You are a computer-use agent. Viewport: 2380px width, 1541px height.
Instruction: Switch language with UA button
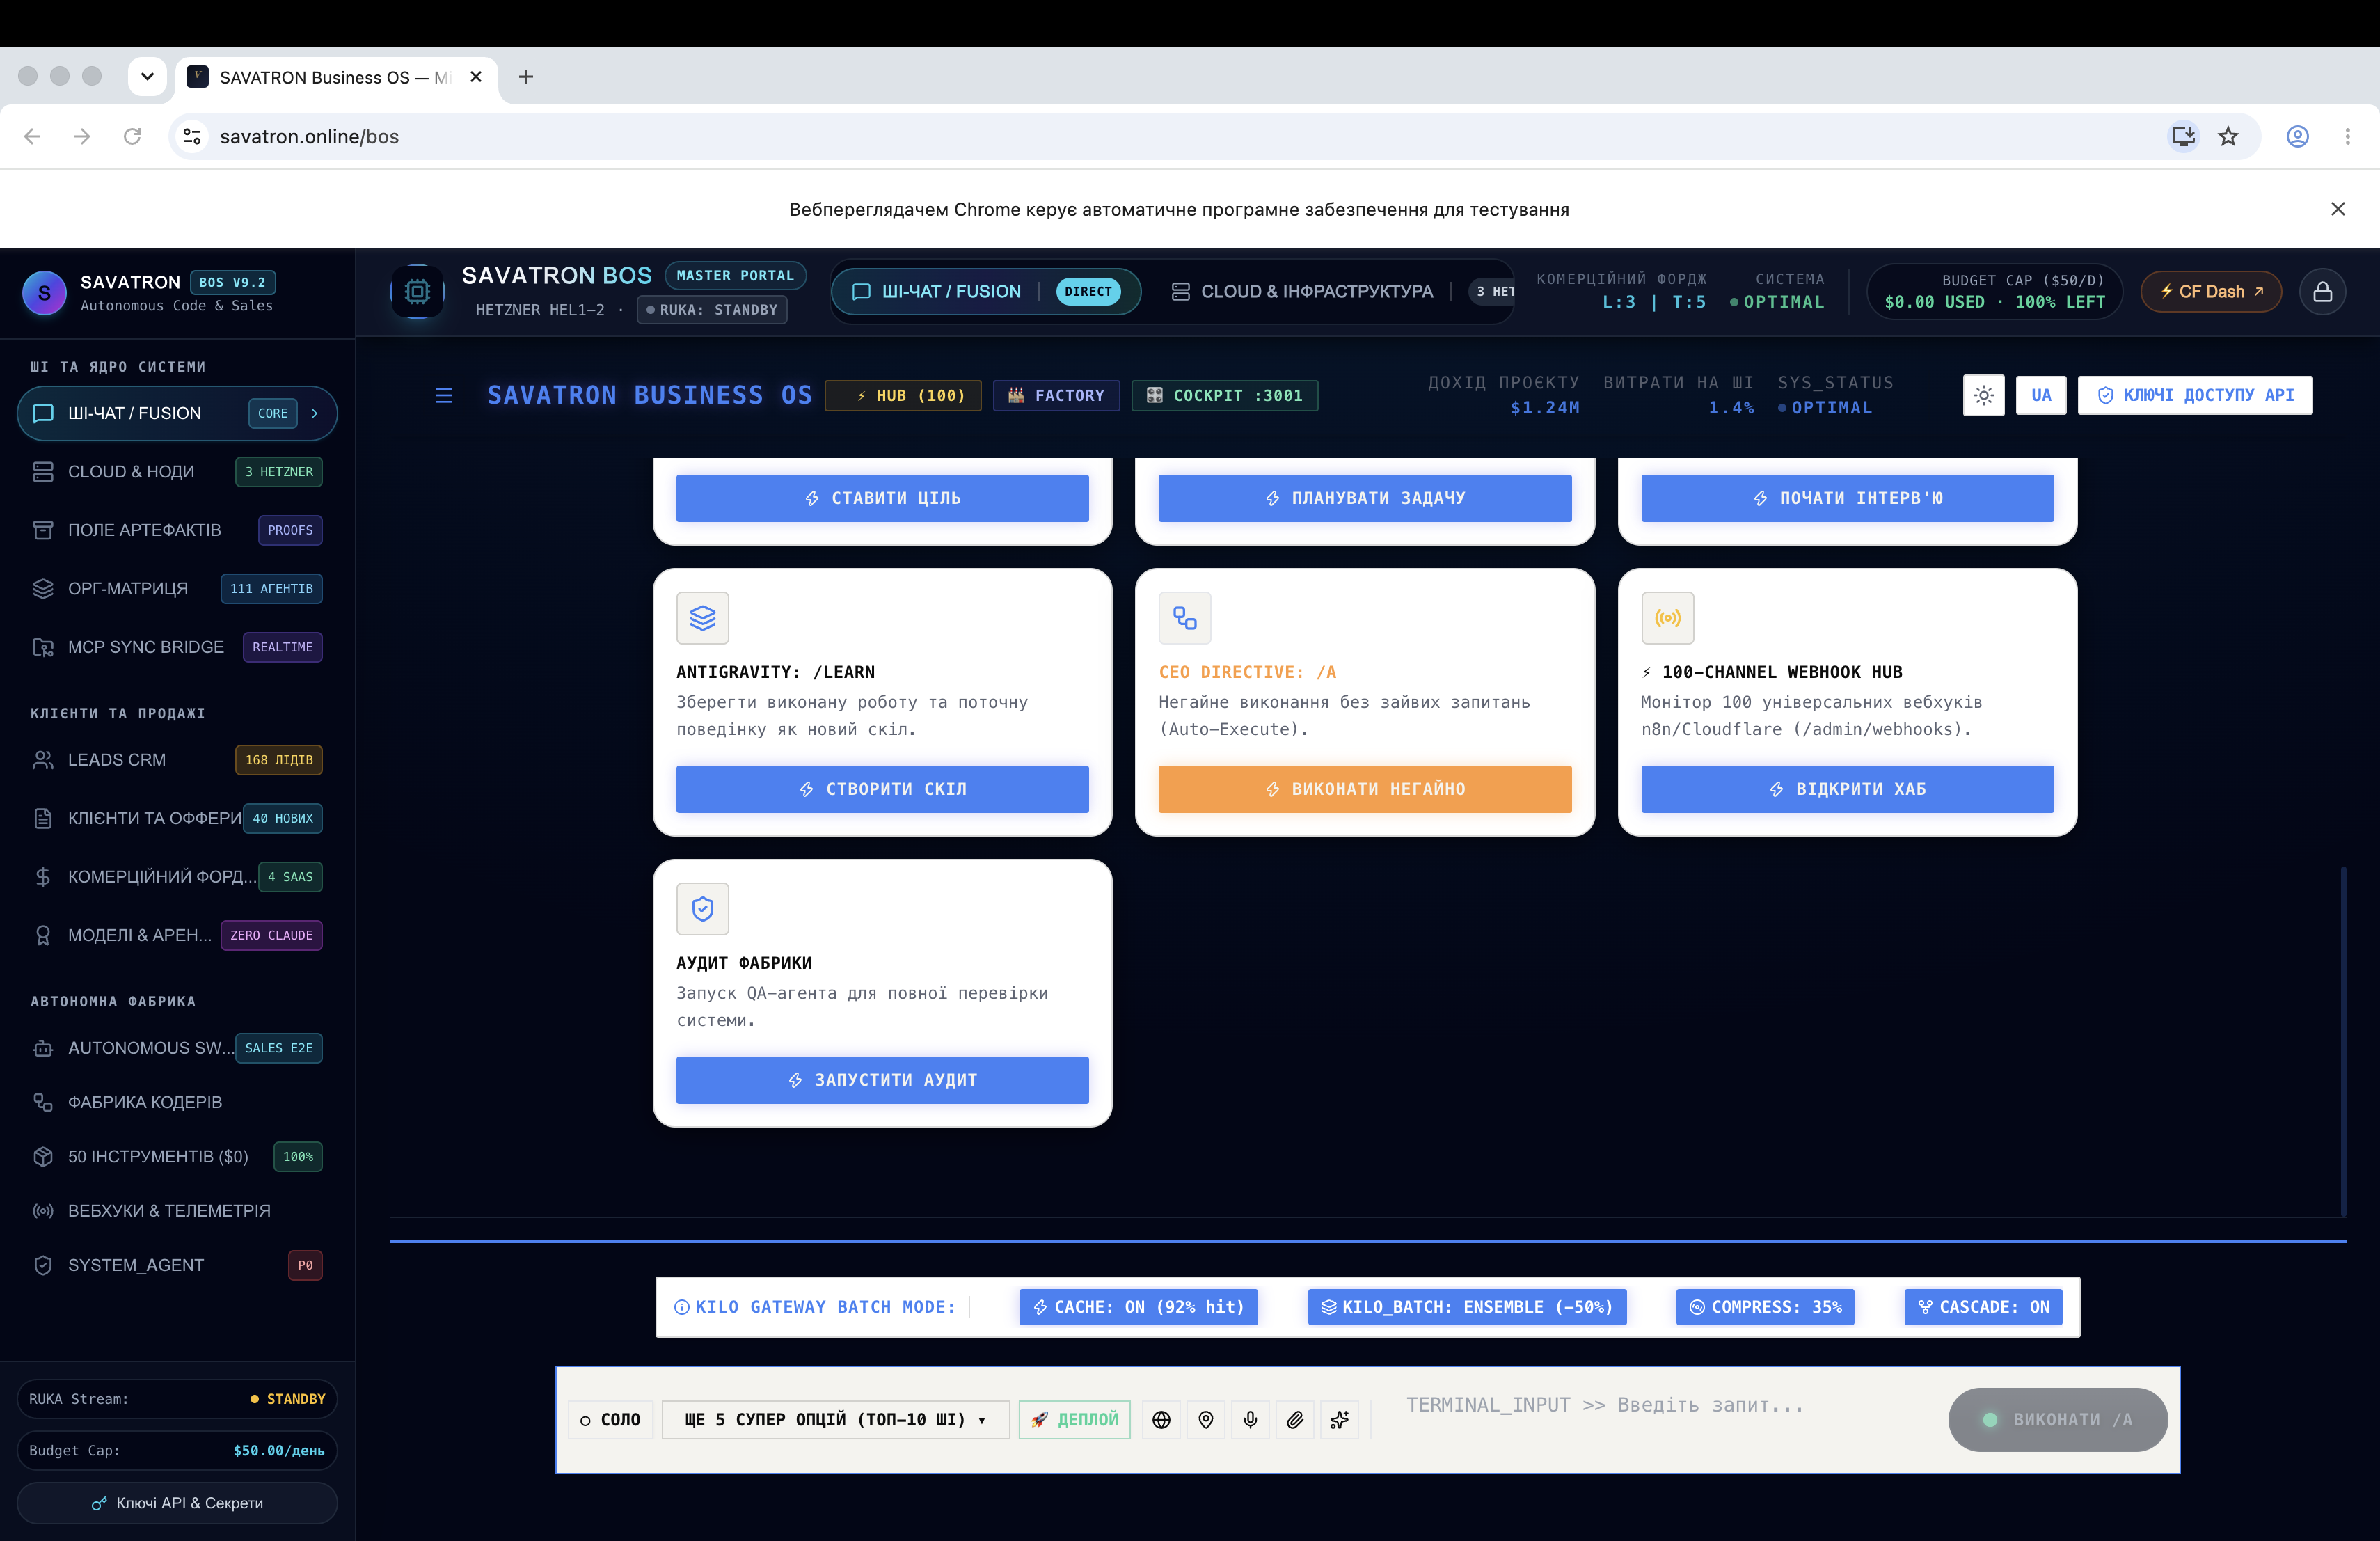[x=2040, y=395]
